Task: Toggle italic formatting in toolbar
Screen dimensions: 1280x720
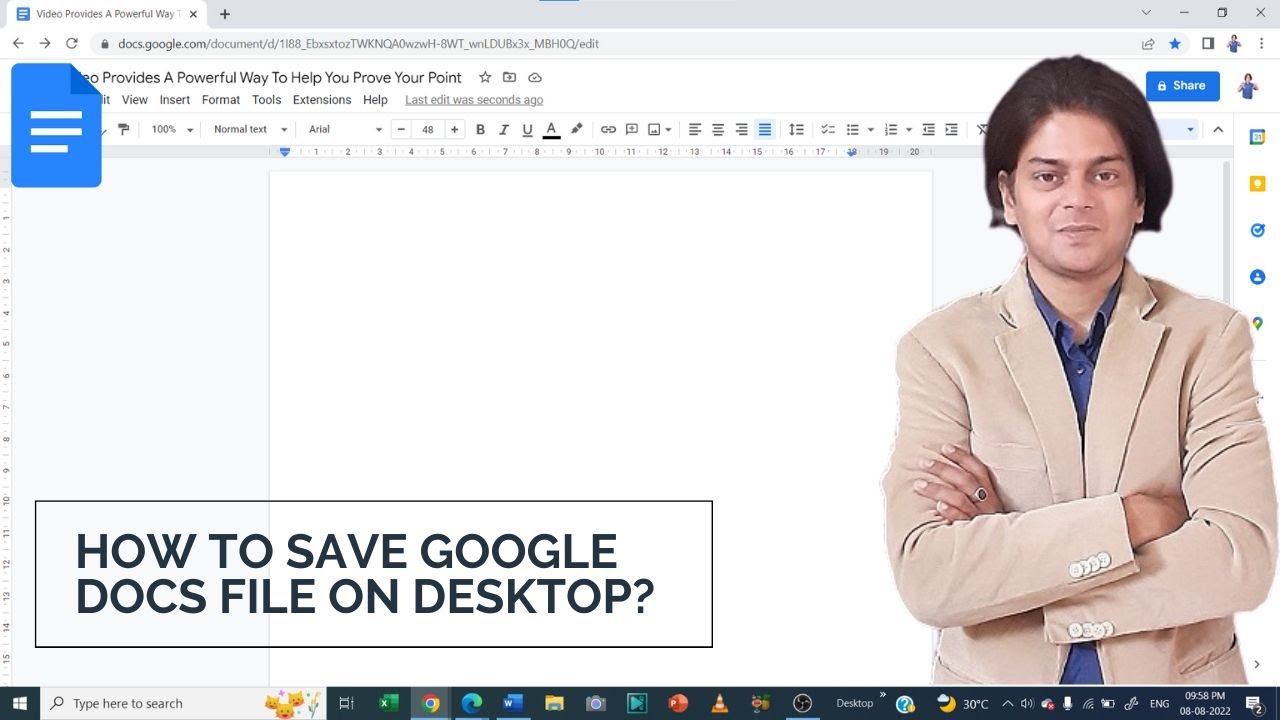Action: point(504,129)
